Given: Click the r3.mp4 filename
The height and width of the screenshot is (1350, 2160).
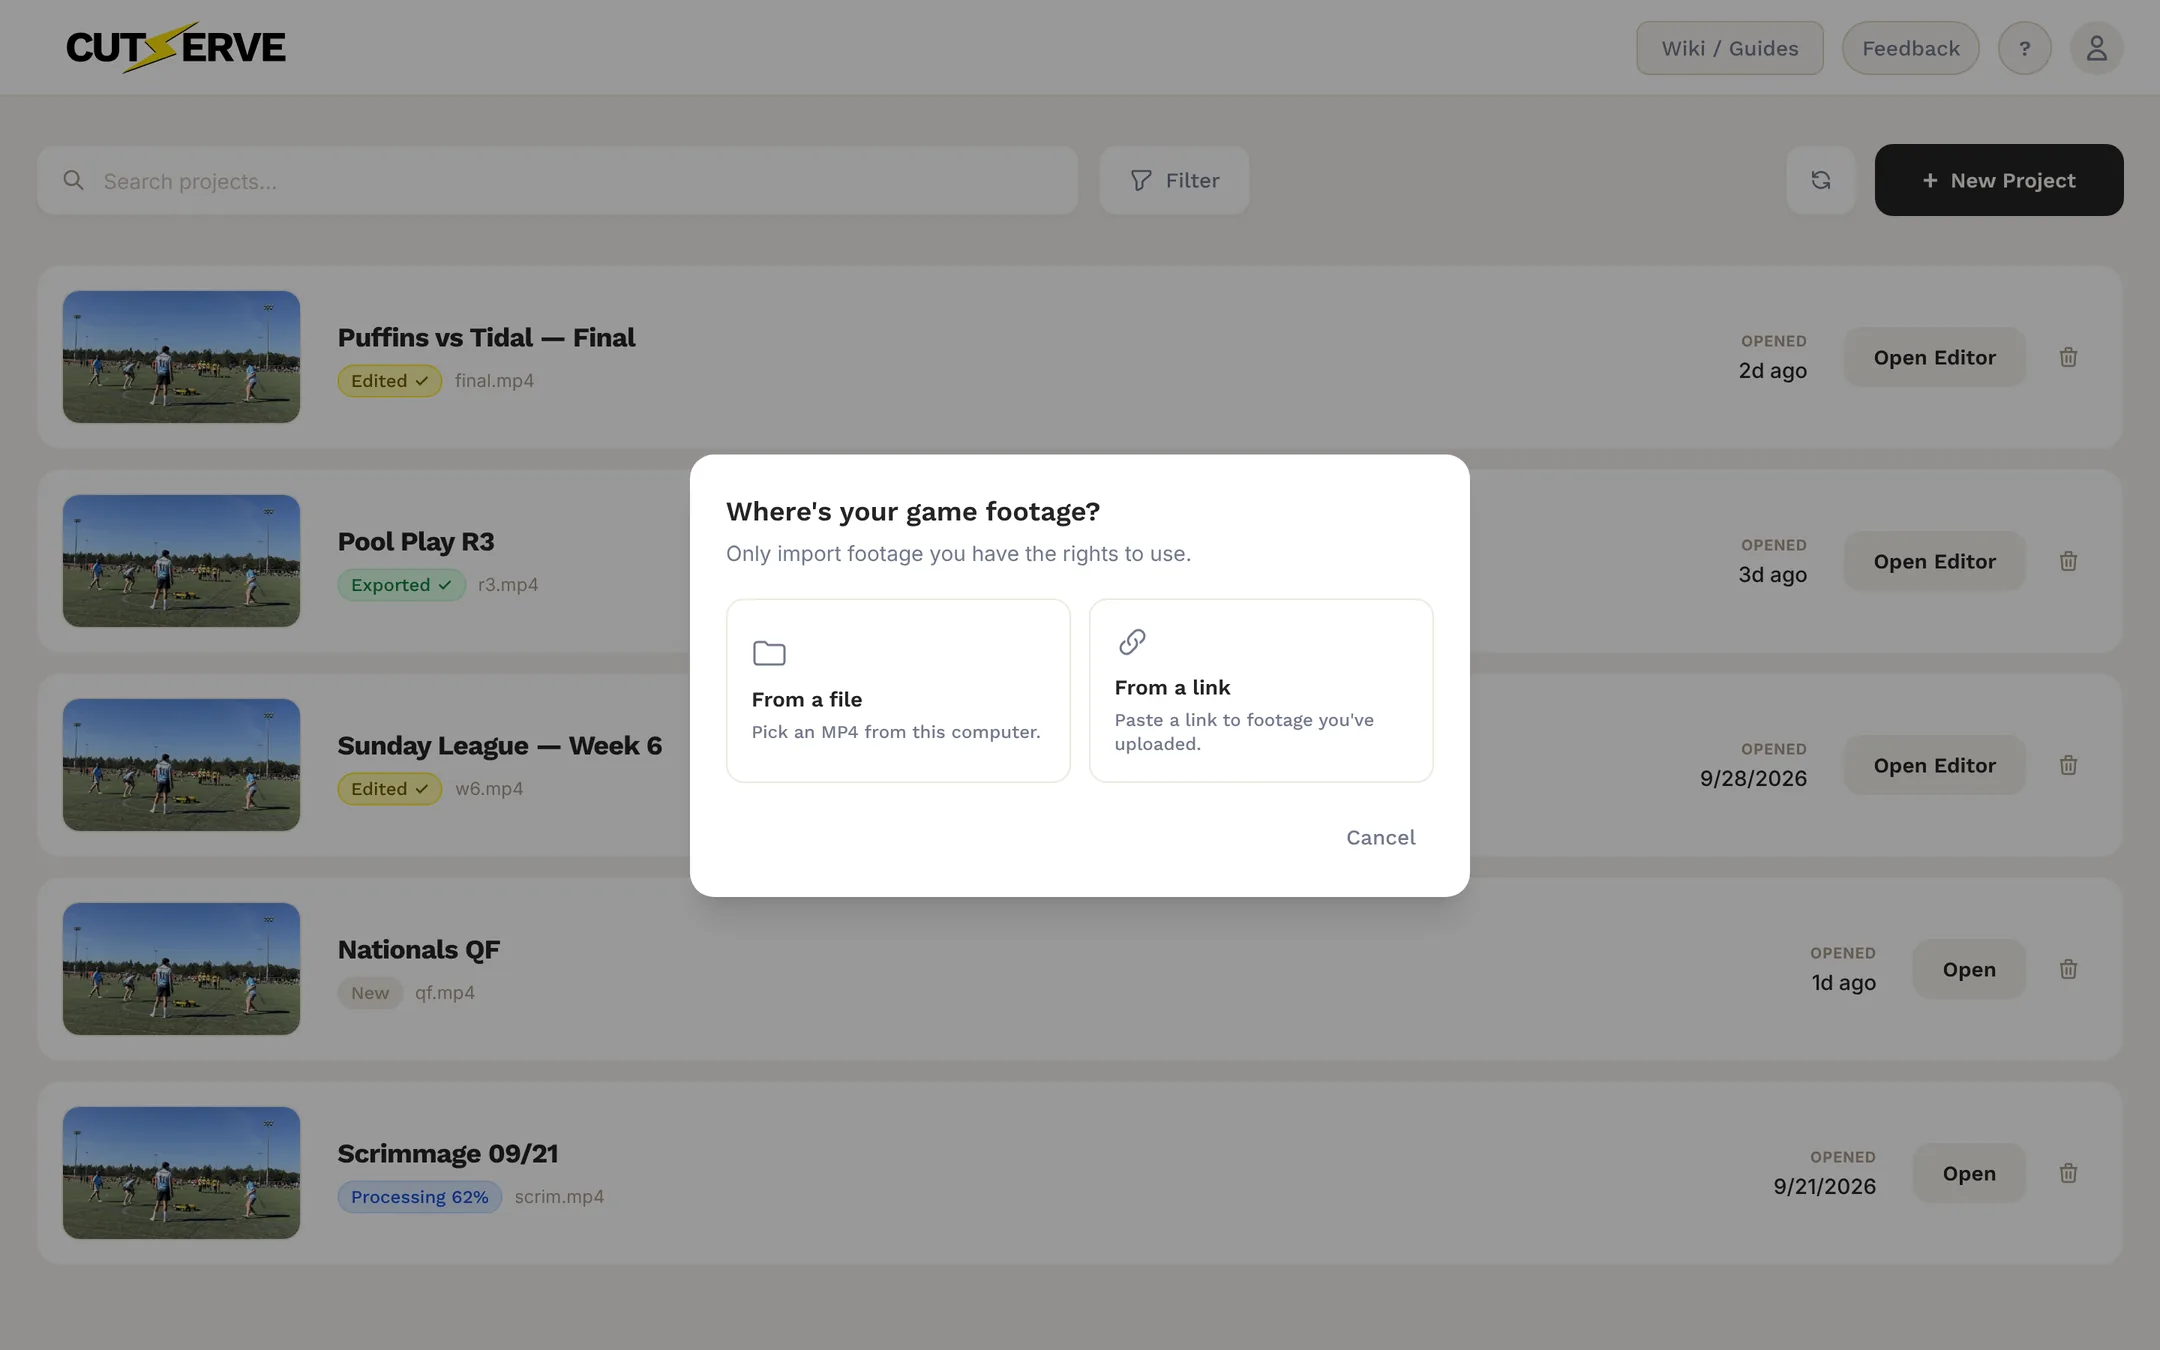Looking at the screenshot, I should coord(508,585).
